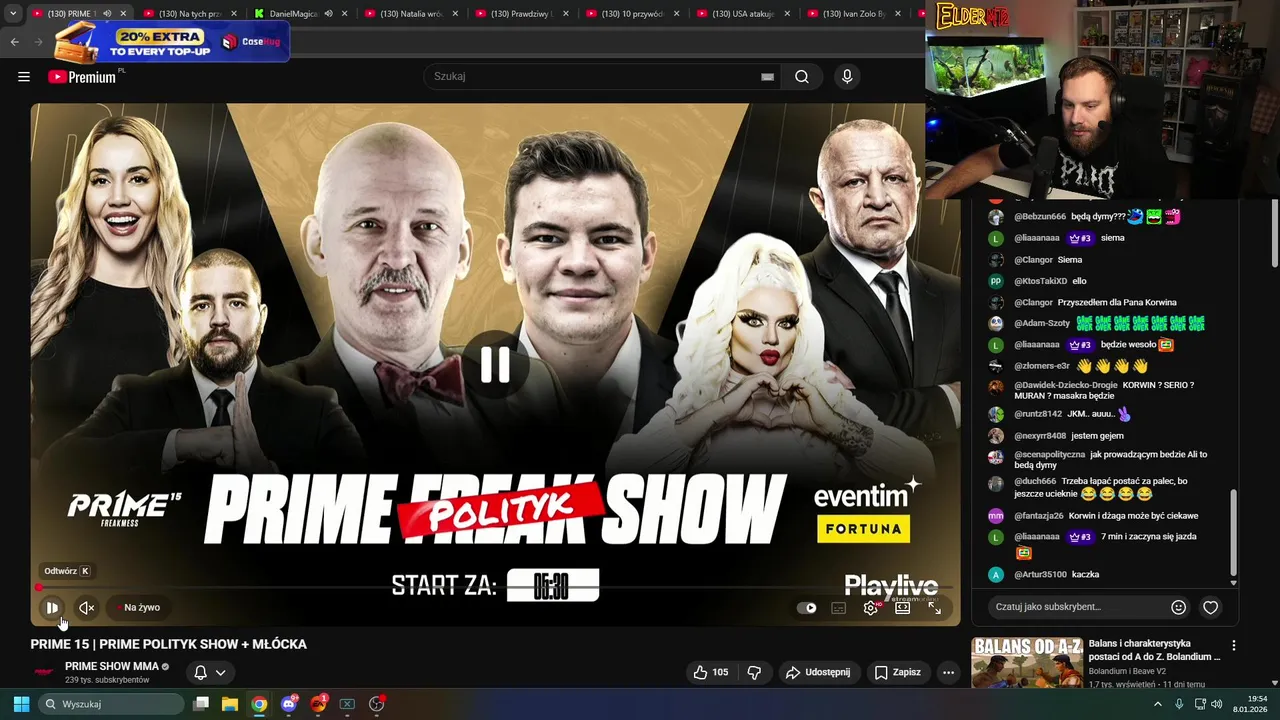Send heart reaction in live chat
The image size is (1280, 720).
[1210, 607]
